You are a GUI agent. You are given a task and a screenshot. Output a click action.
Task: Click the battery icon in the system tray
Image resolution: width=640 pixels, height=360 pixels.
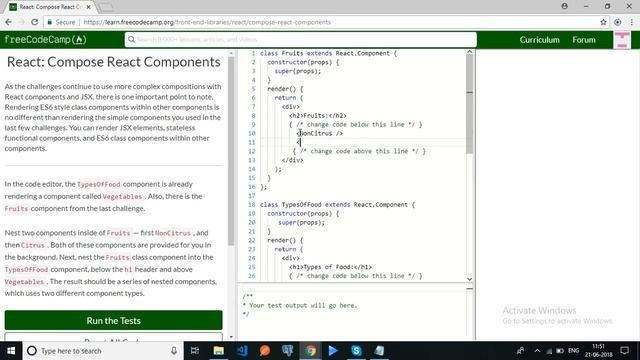[560, 351]
